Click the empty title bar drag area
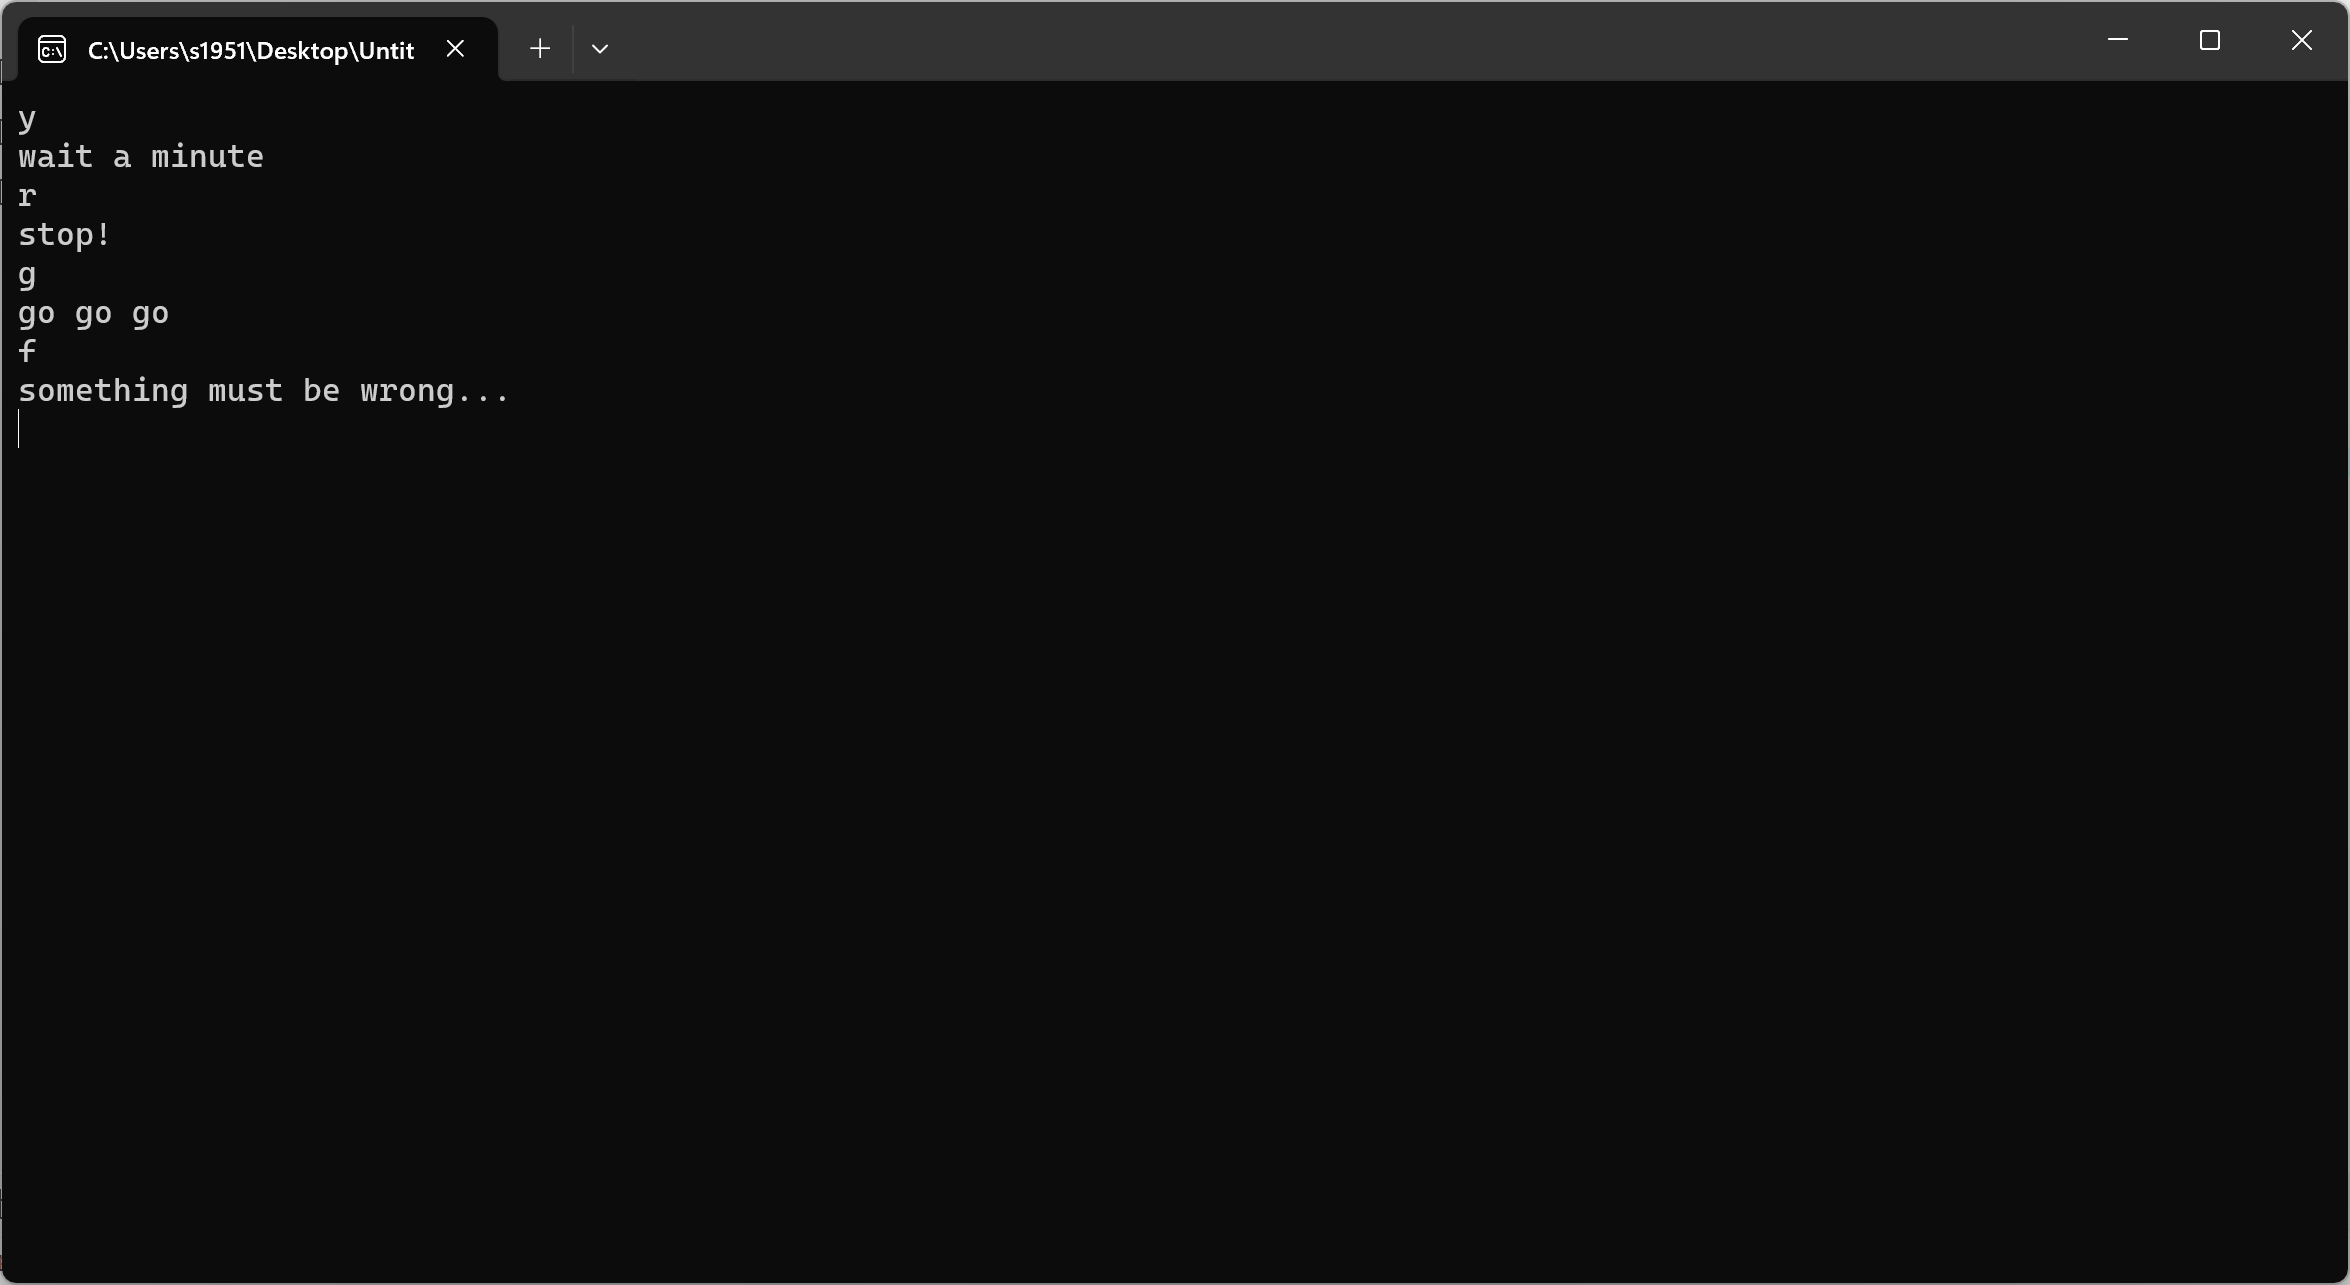Image resolution: width=2350 pixels, height=1285 pixels. coord(1300,40)
